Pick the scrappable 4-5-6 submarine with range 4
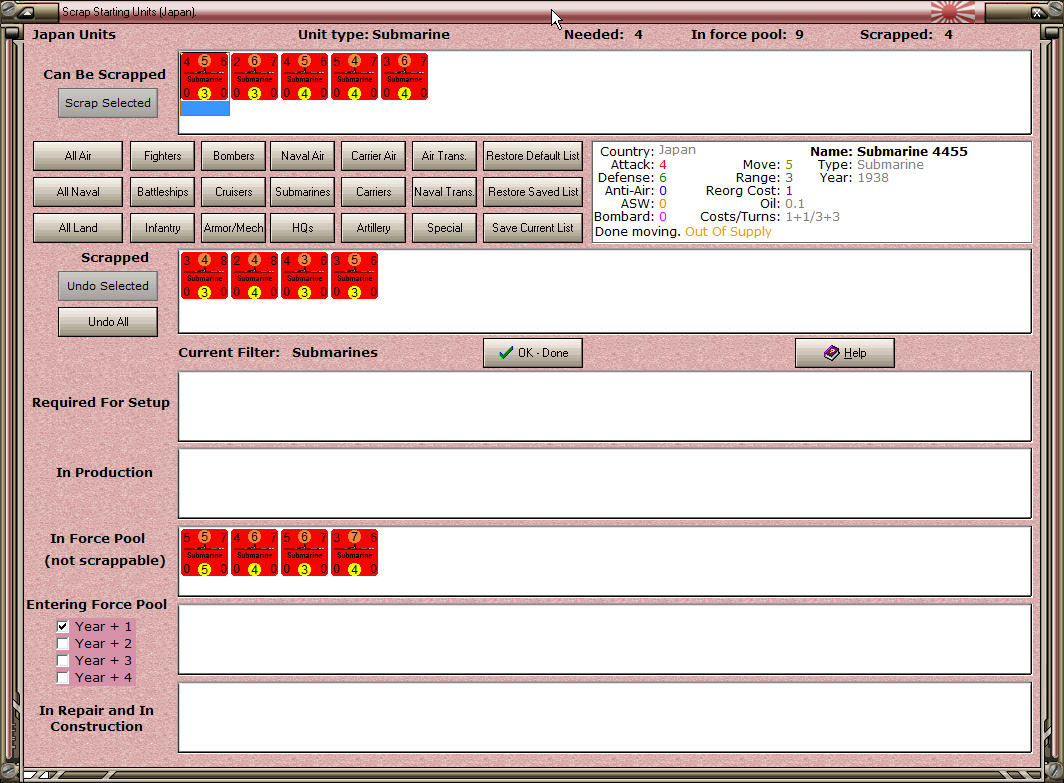 click(x=305, y=77)
